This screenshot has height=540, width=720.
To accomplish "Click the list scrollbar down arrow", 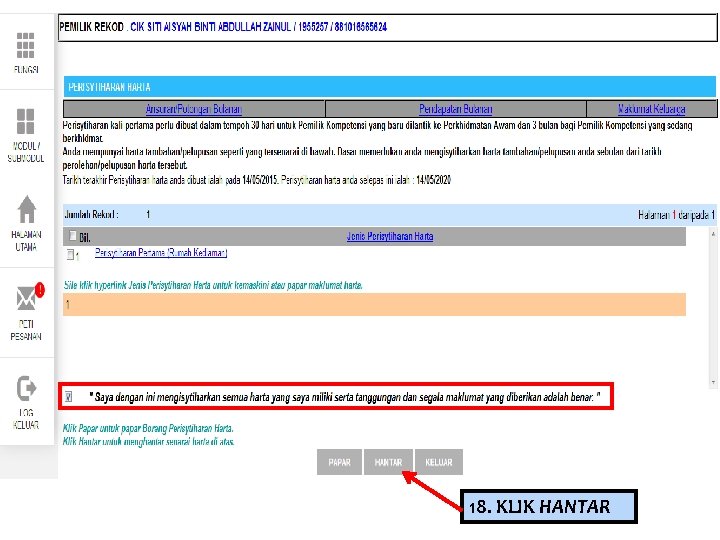I will (713, 382).
